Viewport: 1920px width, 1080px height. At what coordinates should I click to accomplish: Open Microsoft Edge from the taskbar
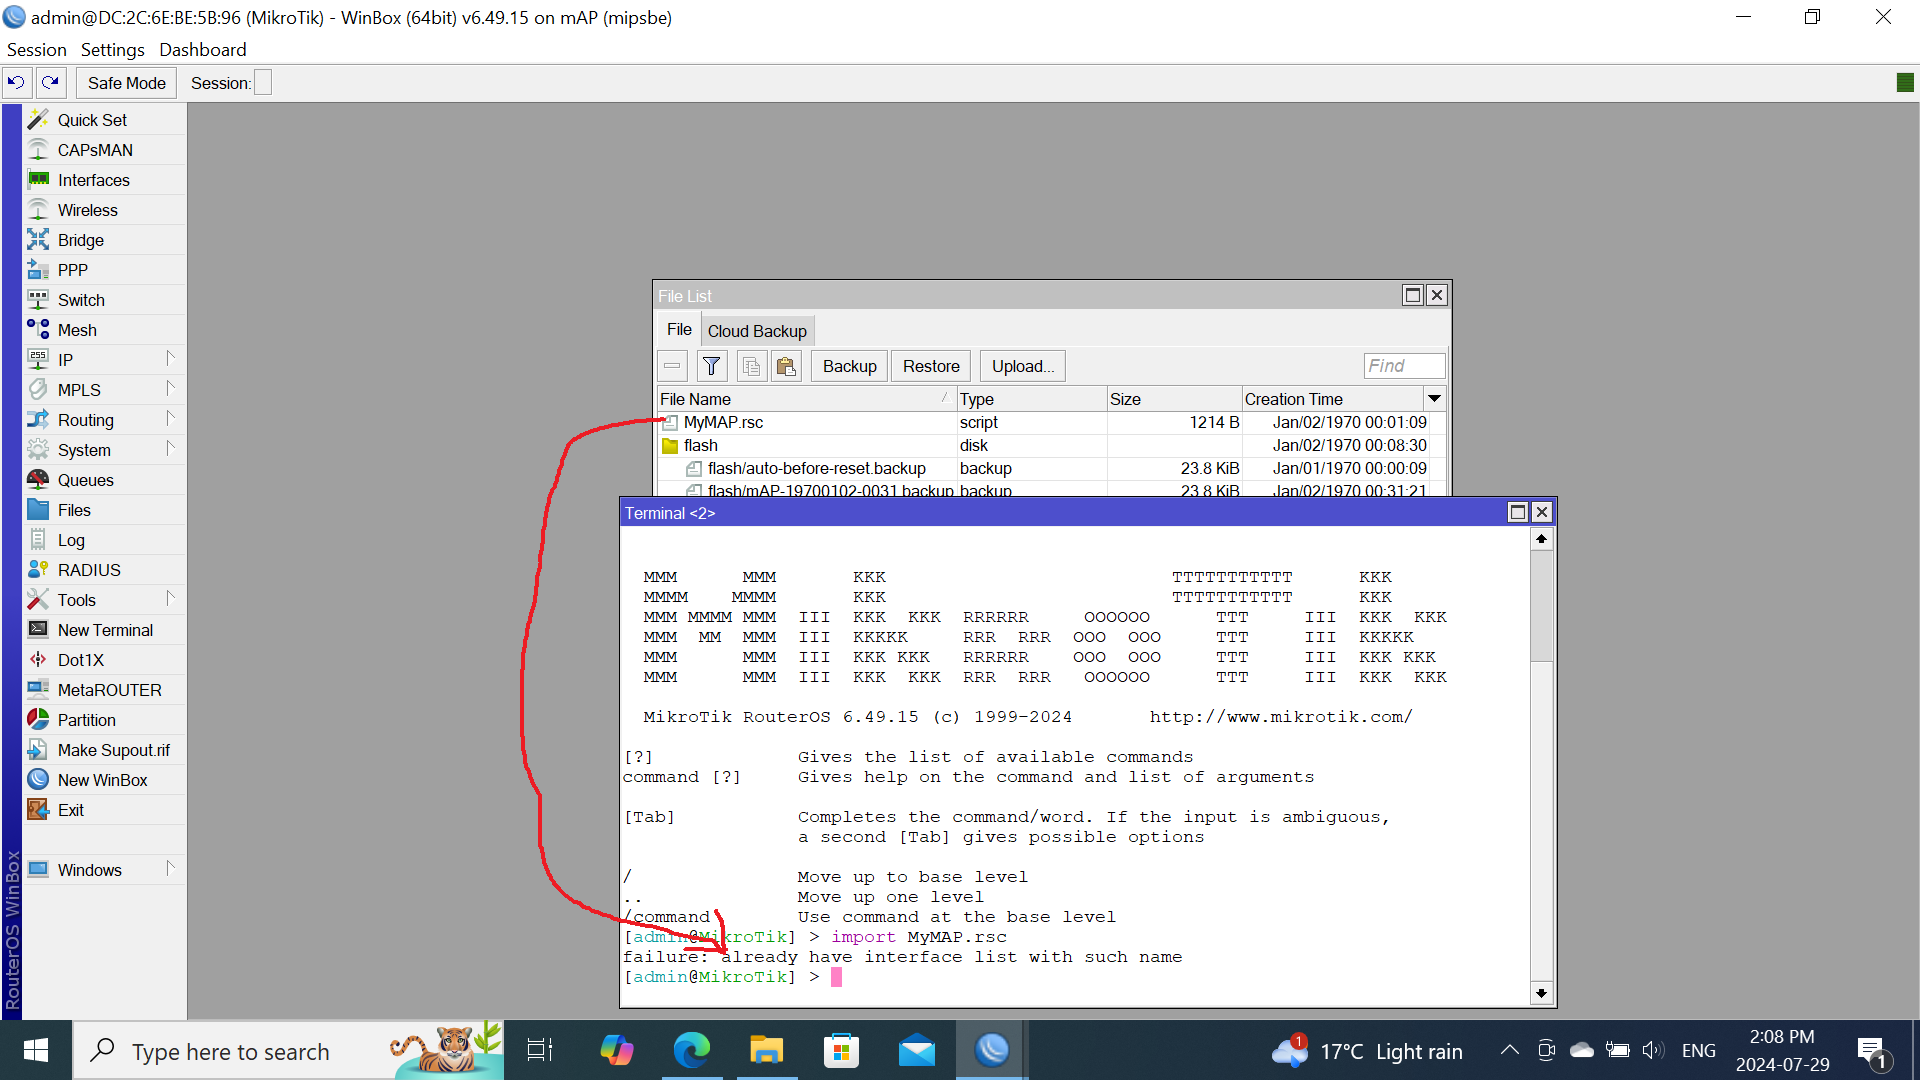pos(691,1050)
